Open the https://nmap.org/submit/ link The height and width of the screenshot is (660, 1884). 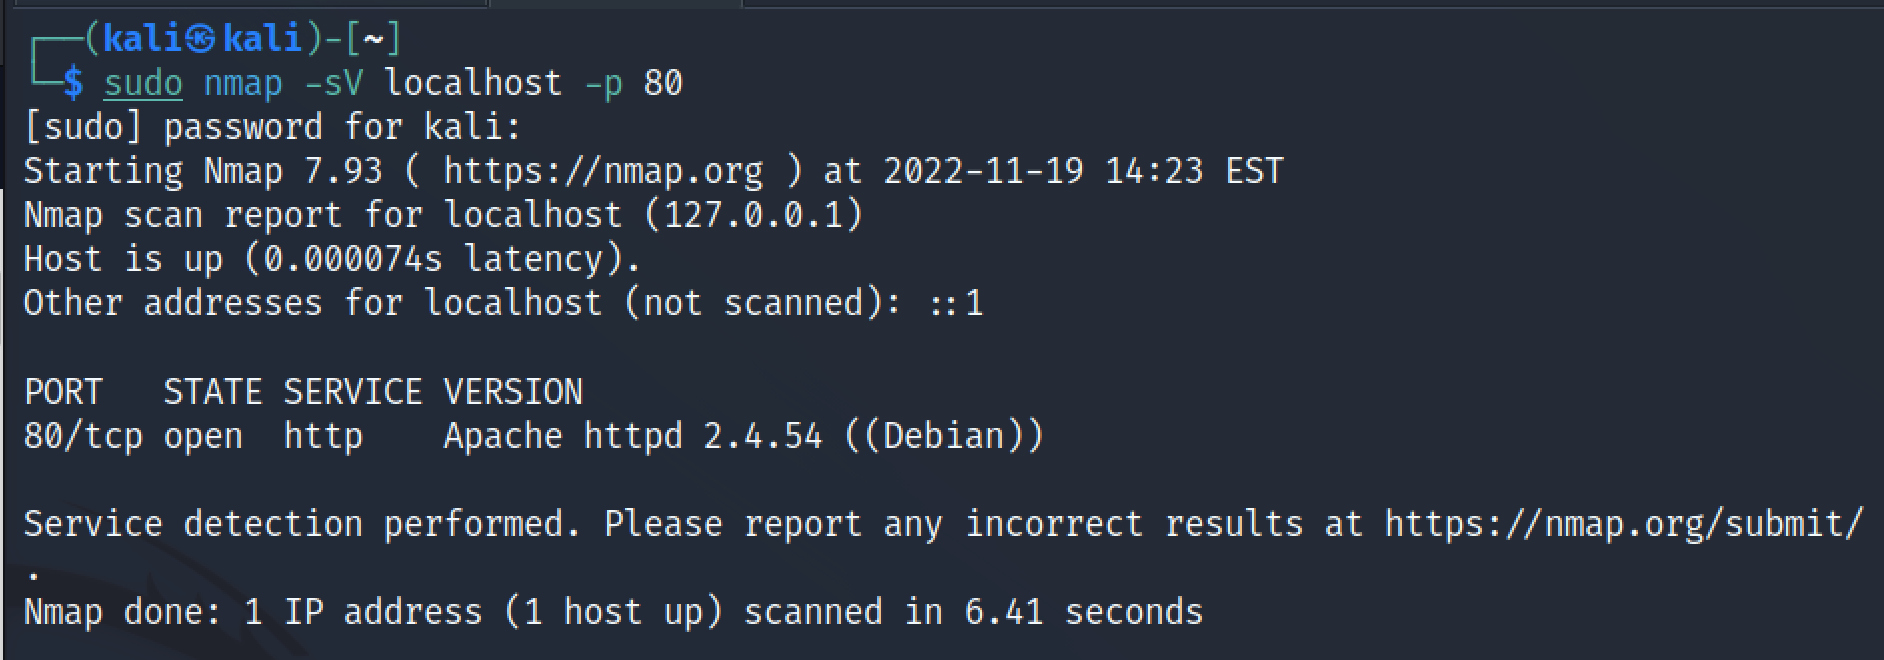click(1624, 523)
